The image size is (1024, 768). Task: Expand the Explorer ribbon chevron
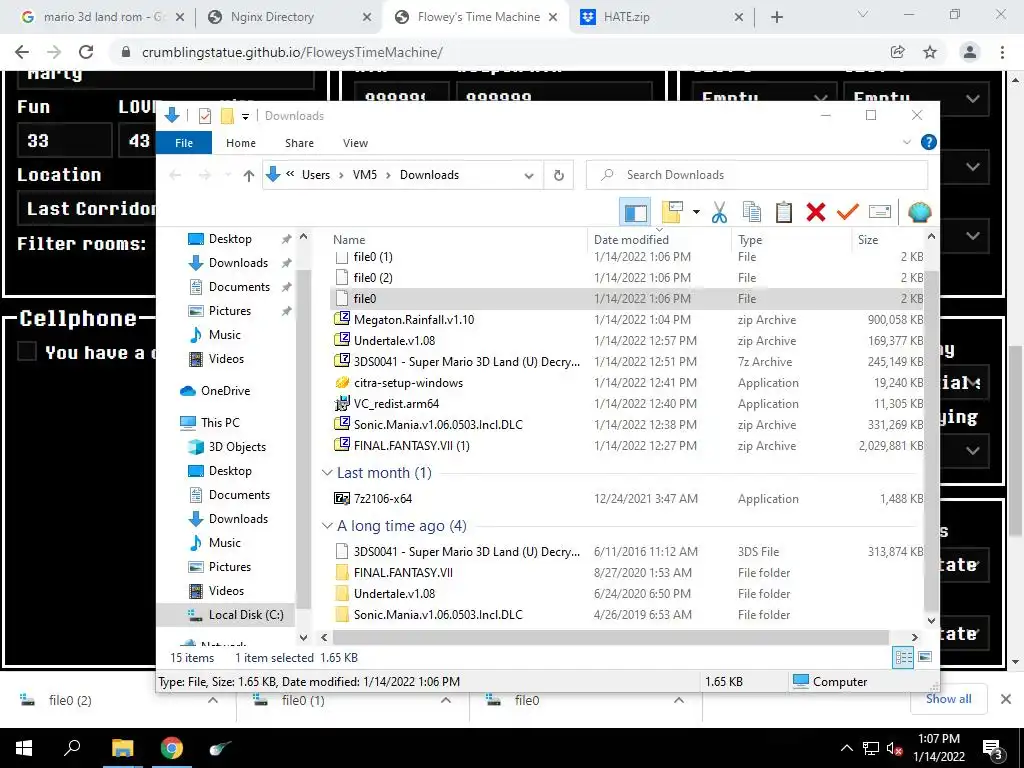[906, 142]
